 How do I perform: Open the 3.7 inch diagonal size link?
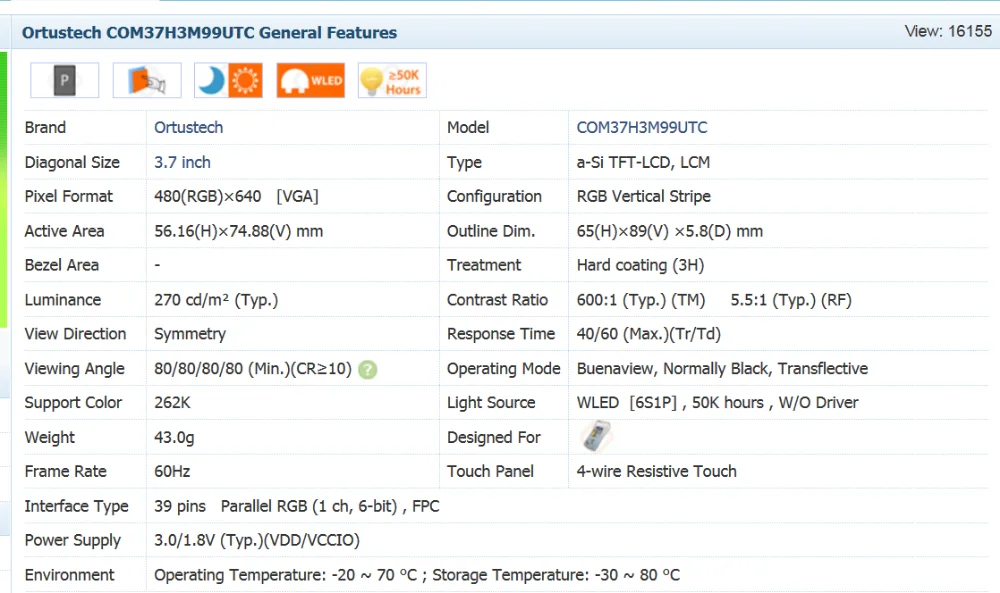pos(182,162)
